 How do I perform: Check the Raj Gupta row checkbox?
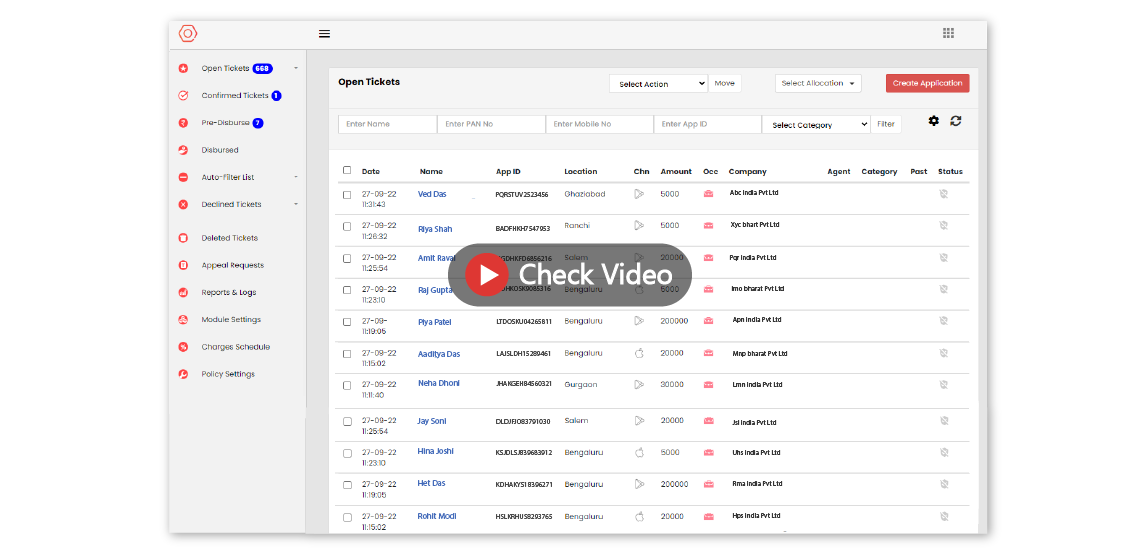[x=347, y=290]
